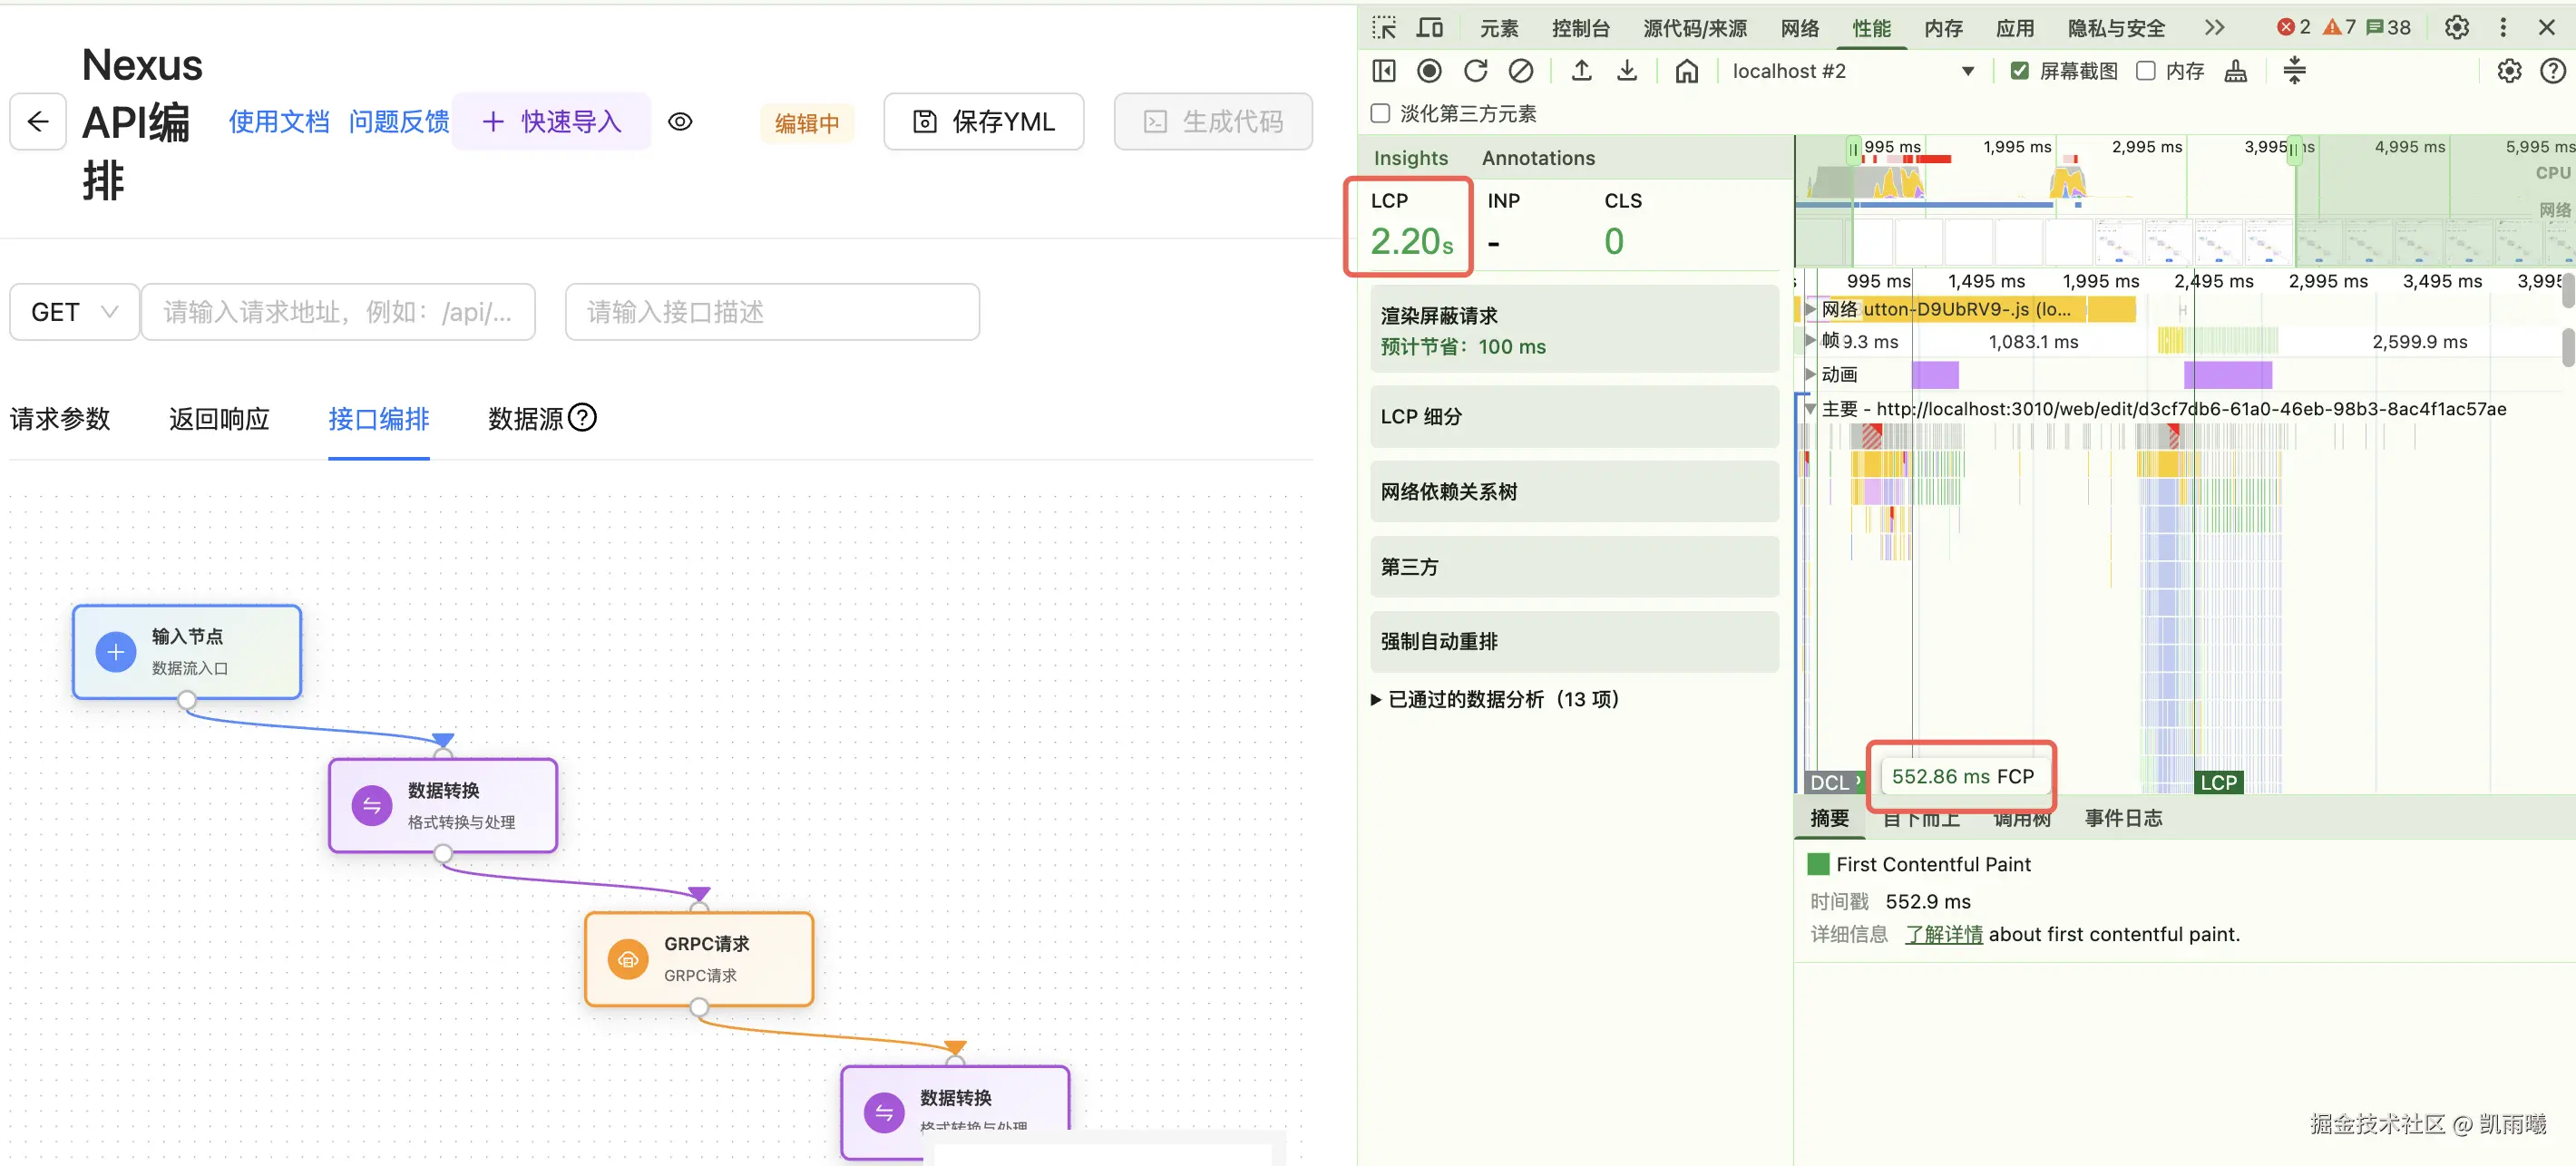
Task: Open the 网络 DevTools tab
Action: tap(1799, 28)
